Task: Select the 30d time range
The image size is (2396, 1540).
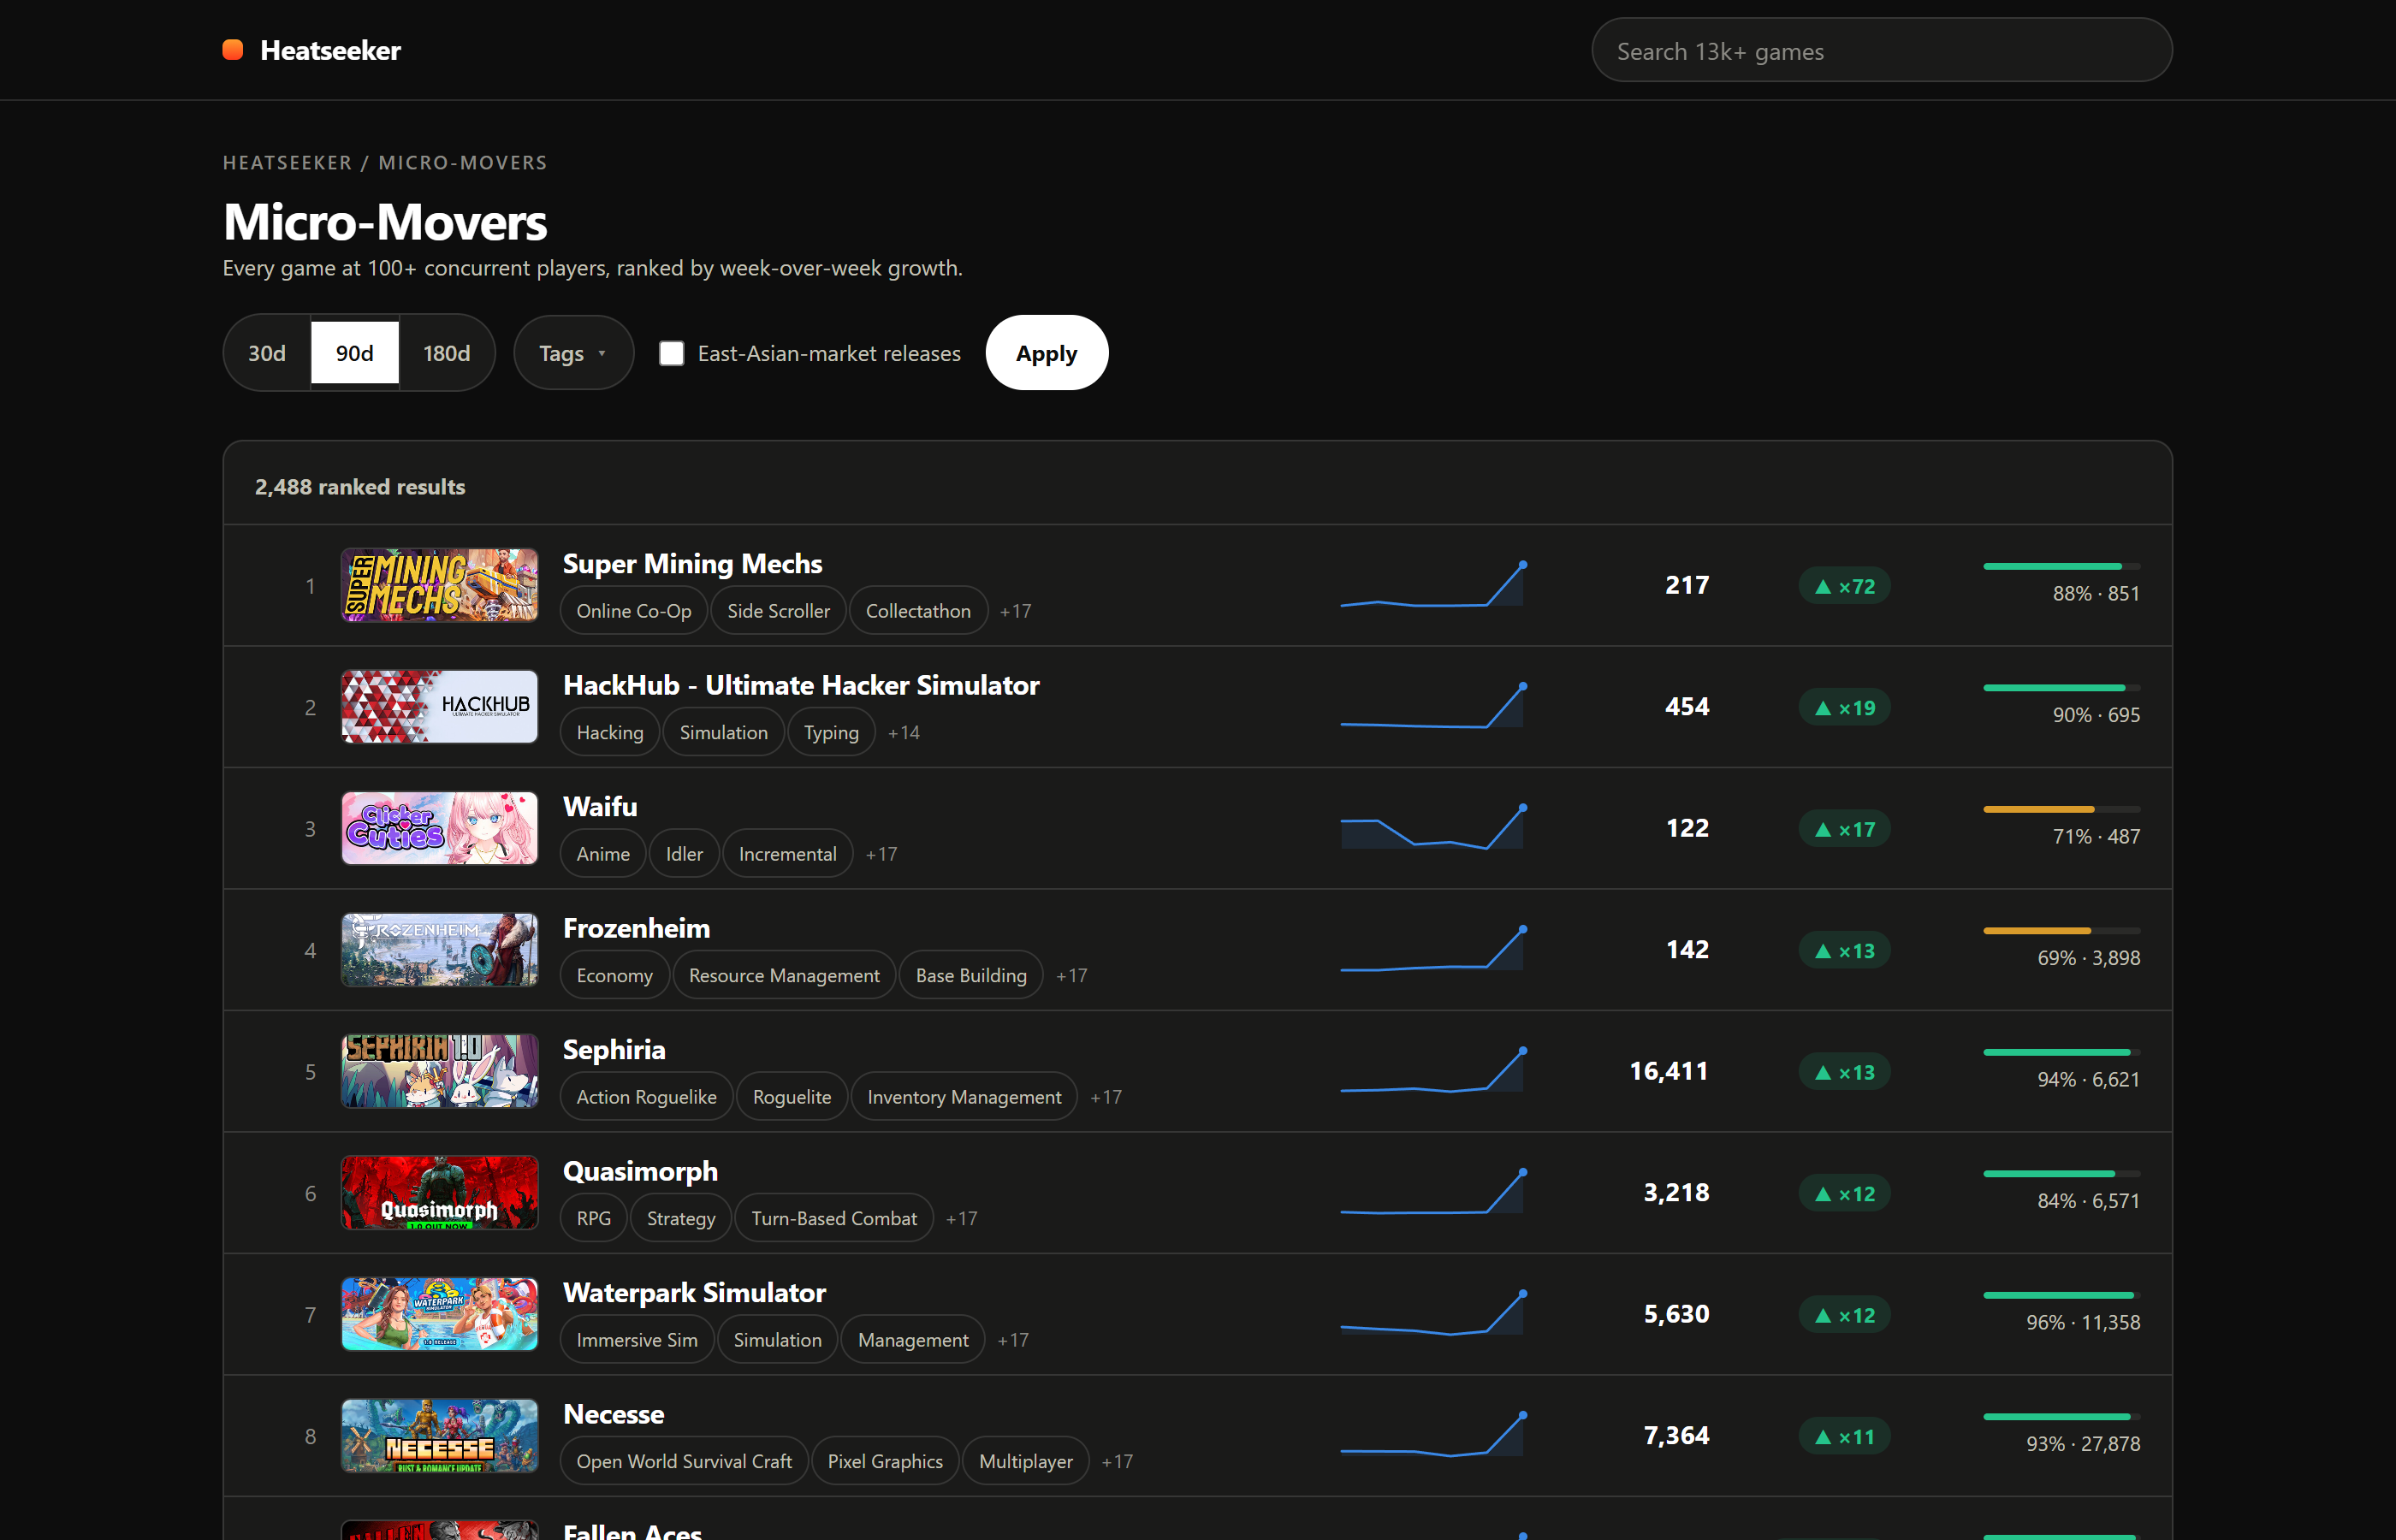Action: point(267,353)
